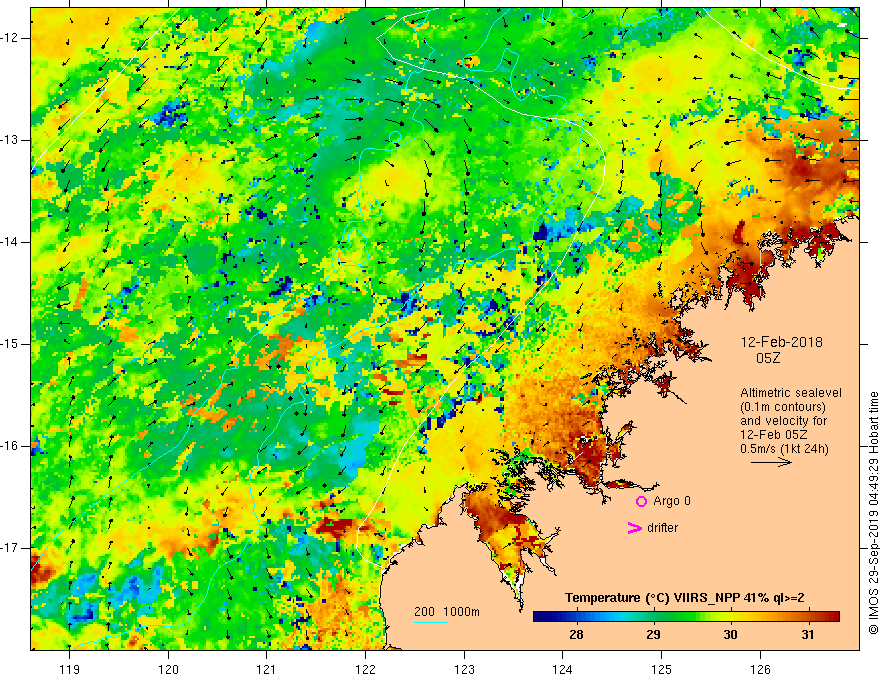Click the color bar label '29'
The width and height of the screenshot is (880, 680).
[653, 635]
